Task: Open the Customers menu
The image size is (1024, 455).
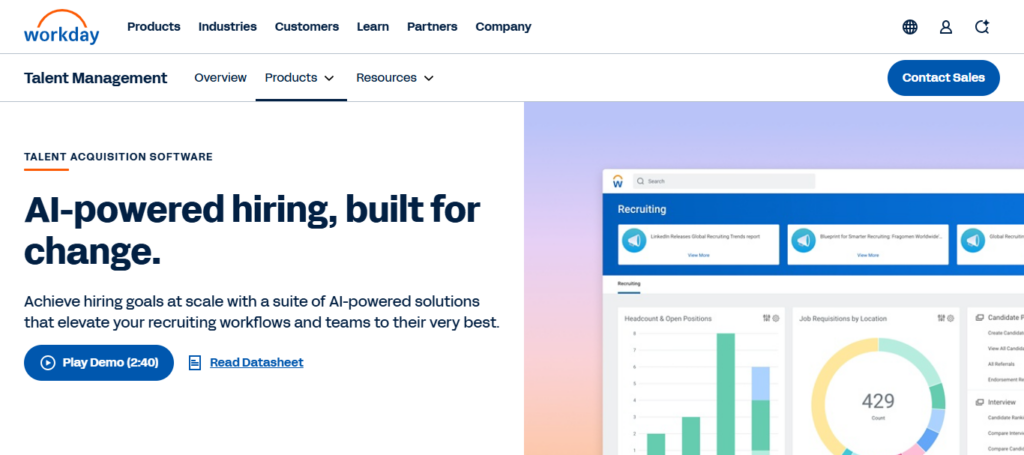Action: point(307,27)
